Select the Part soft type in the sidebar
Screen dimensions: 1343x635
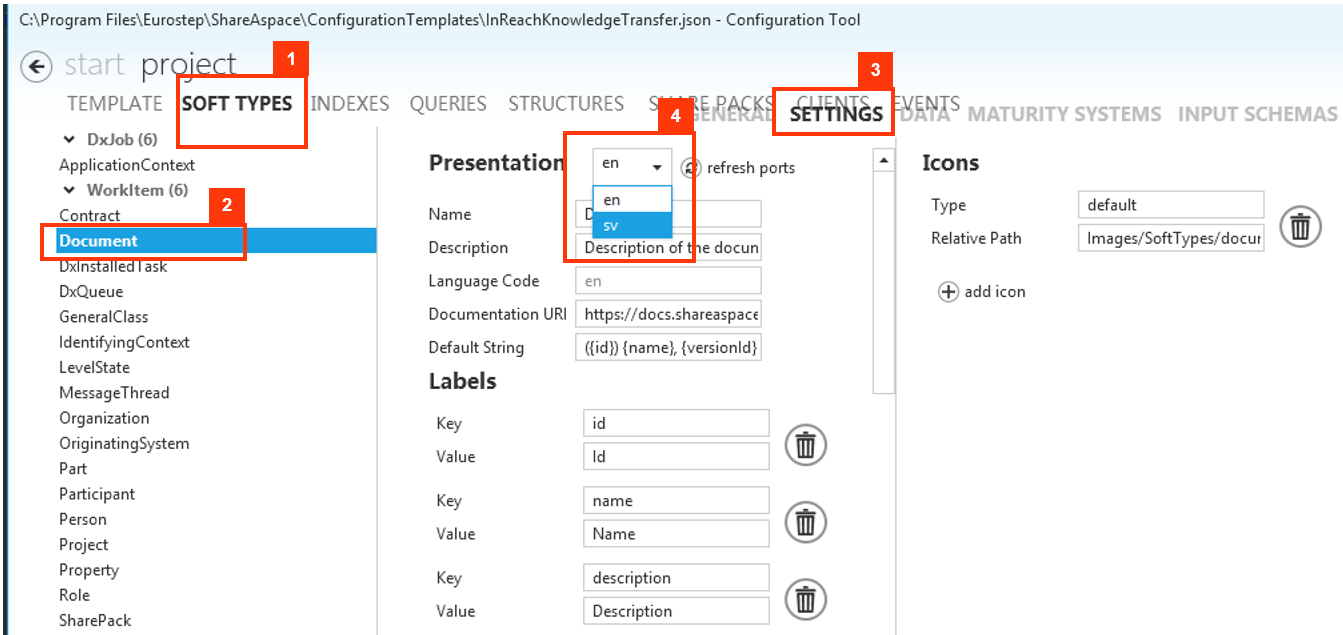coord(72,468)
